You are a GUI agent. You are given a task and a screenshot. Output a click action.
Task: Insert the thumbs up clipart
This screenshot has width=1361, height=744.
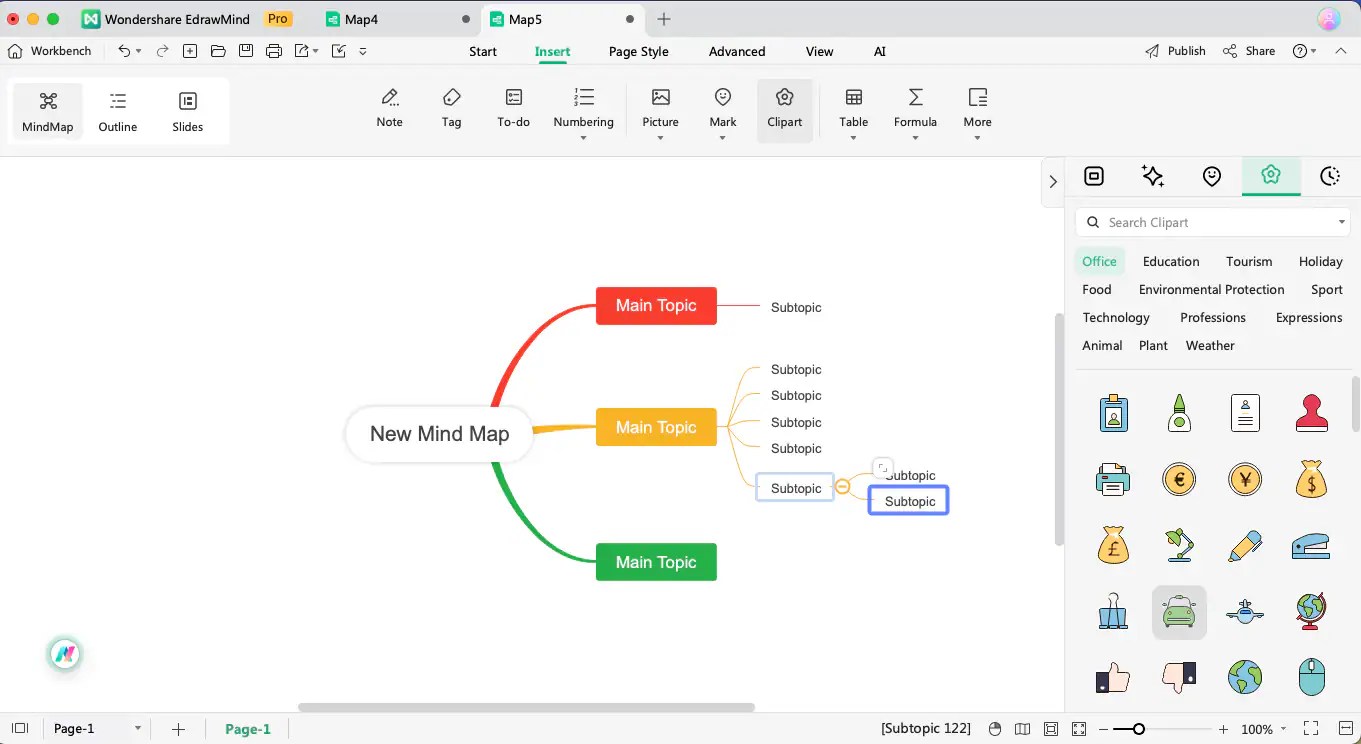click(x=1113, y=677)
